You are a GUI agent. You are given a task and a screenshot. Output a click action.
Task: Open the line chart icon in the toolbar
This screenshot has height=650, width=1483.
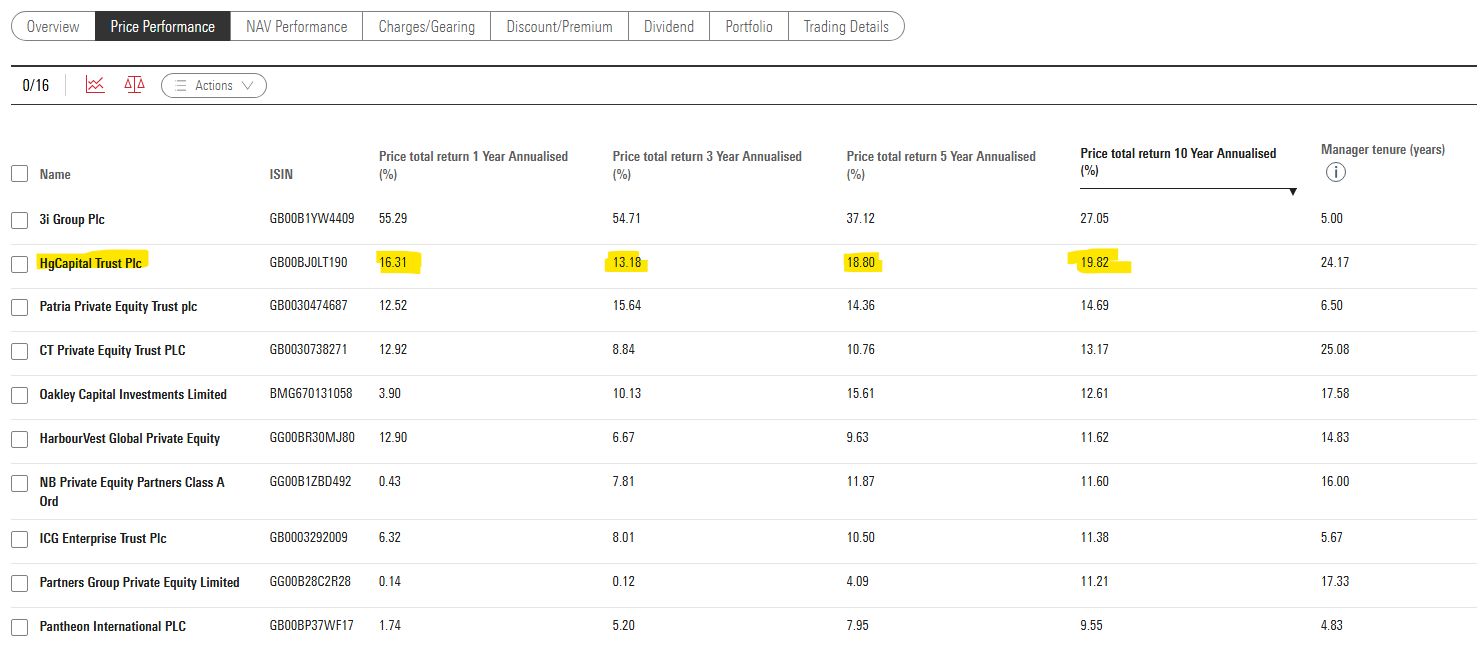coord(95,85)
